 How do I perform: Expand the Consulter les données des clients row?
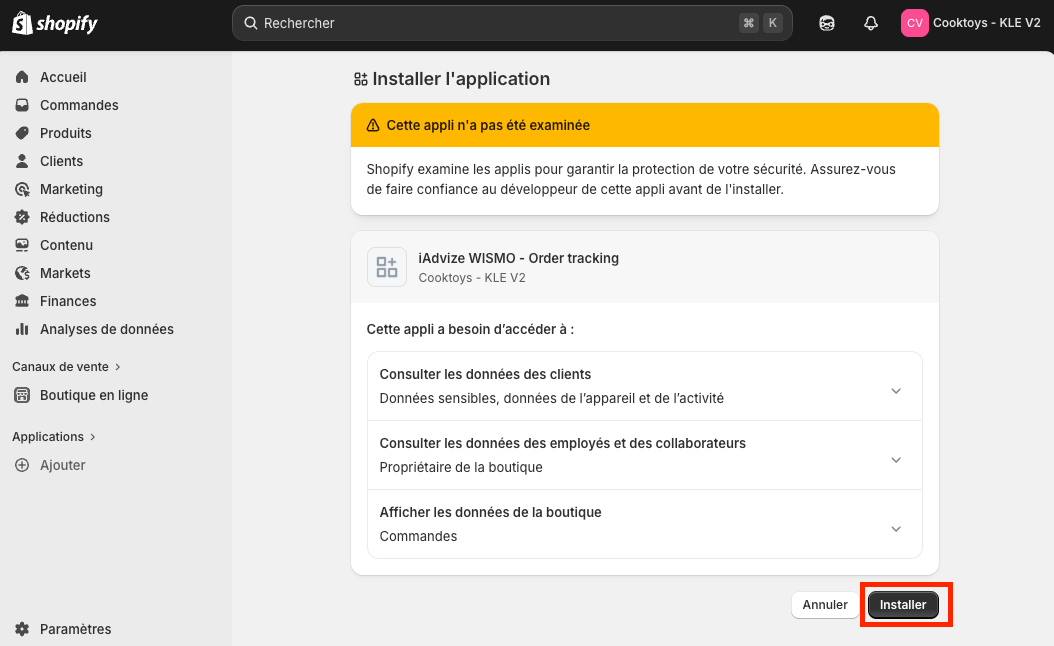pyautogui.click(x=896, y=391)
